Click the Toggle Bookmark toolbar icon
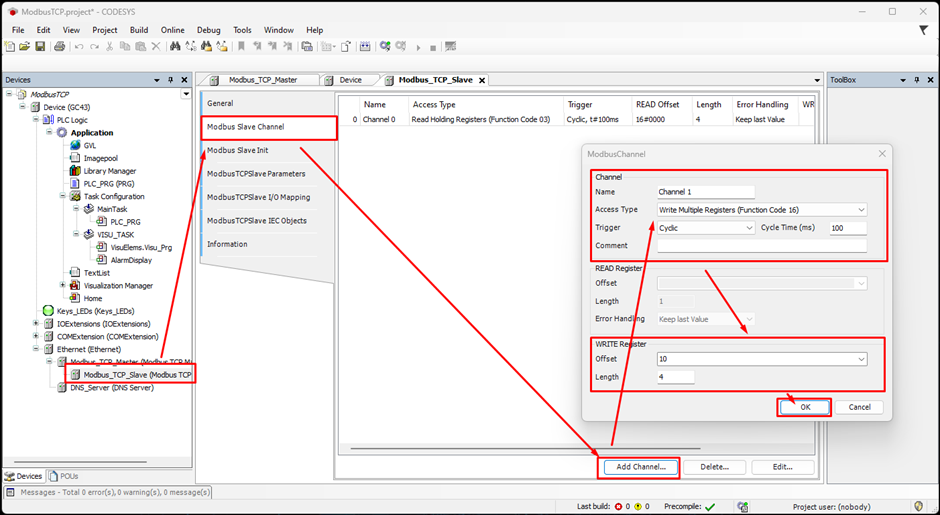Image resolution: width=940 pixels, height=515 pixels. coord(241,46)
